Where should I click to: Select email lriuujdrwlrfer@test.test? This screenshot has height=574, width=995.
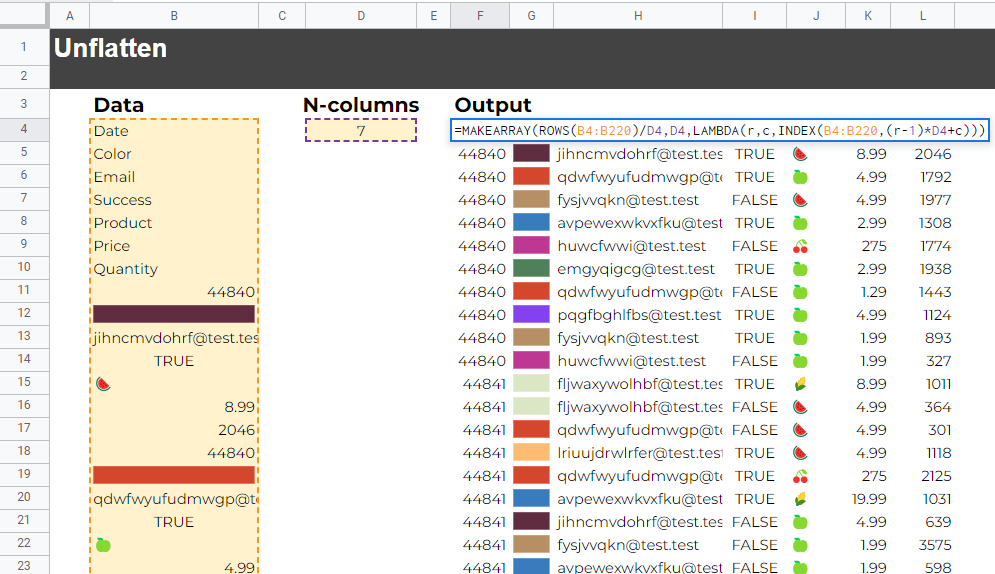click(640, 453)
